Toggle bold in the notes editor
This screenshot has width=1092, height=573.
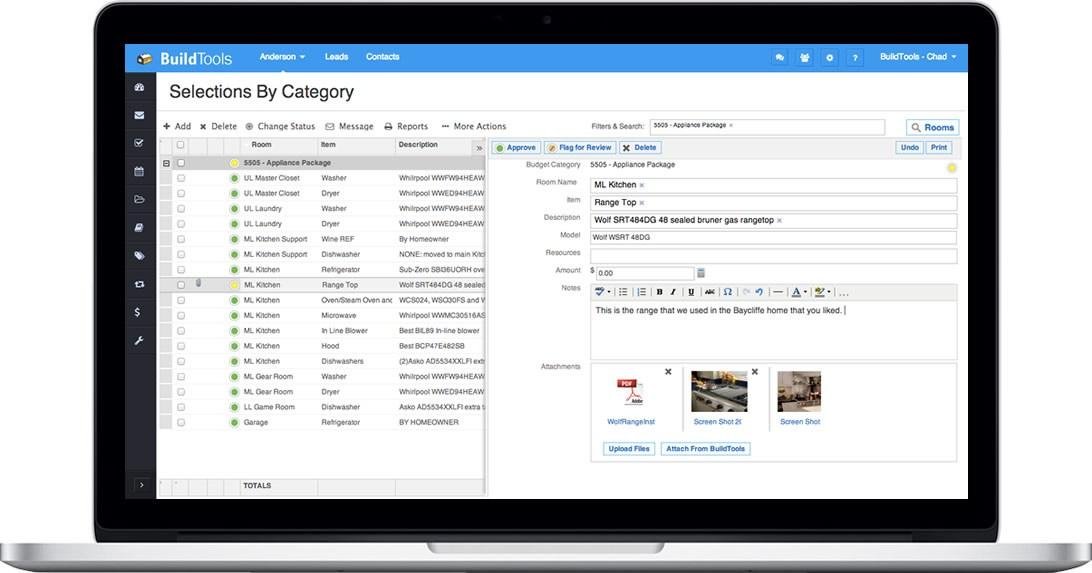pyautogui.click(x=660, y=292)
